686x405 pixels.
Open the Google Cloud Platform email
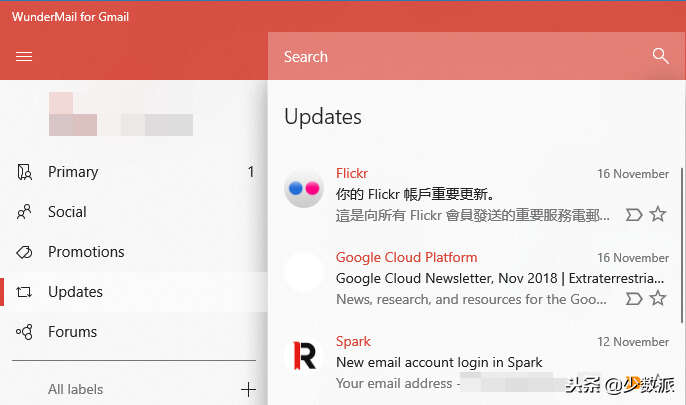476,278
